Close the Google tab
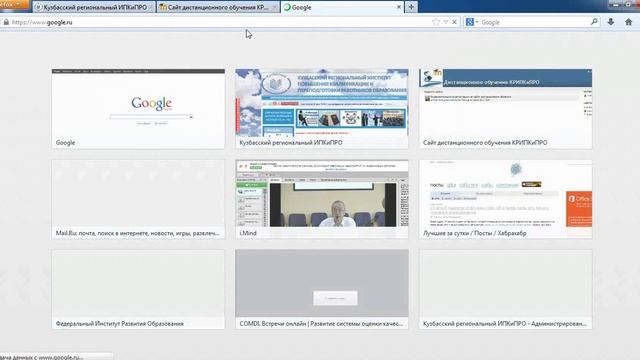 399,7
